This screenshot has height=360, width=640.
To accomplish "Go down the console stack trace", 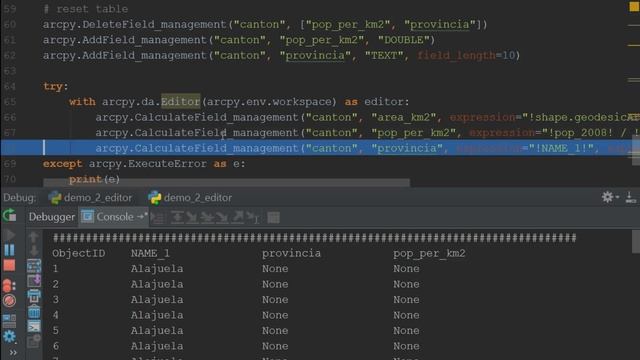I will (34, 251).
